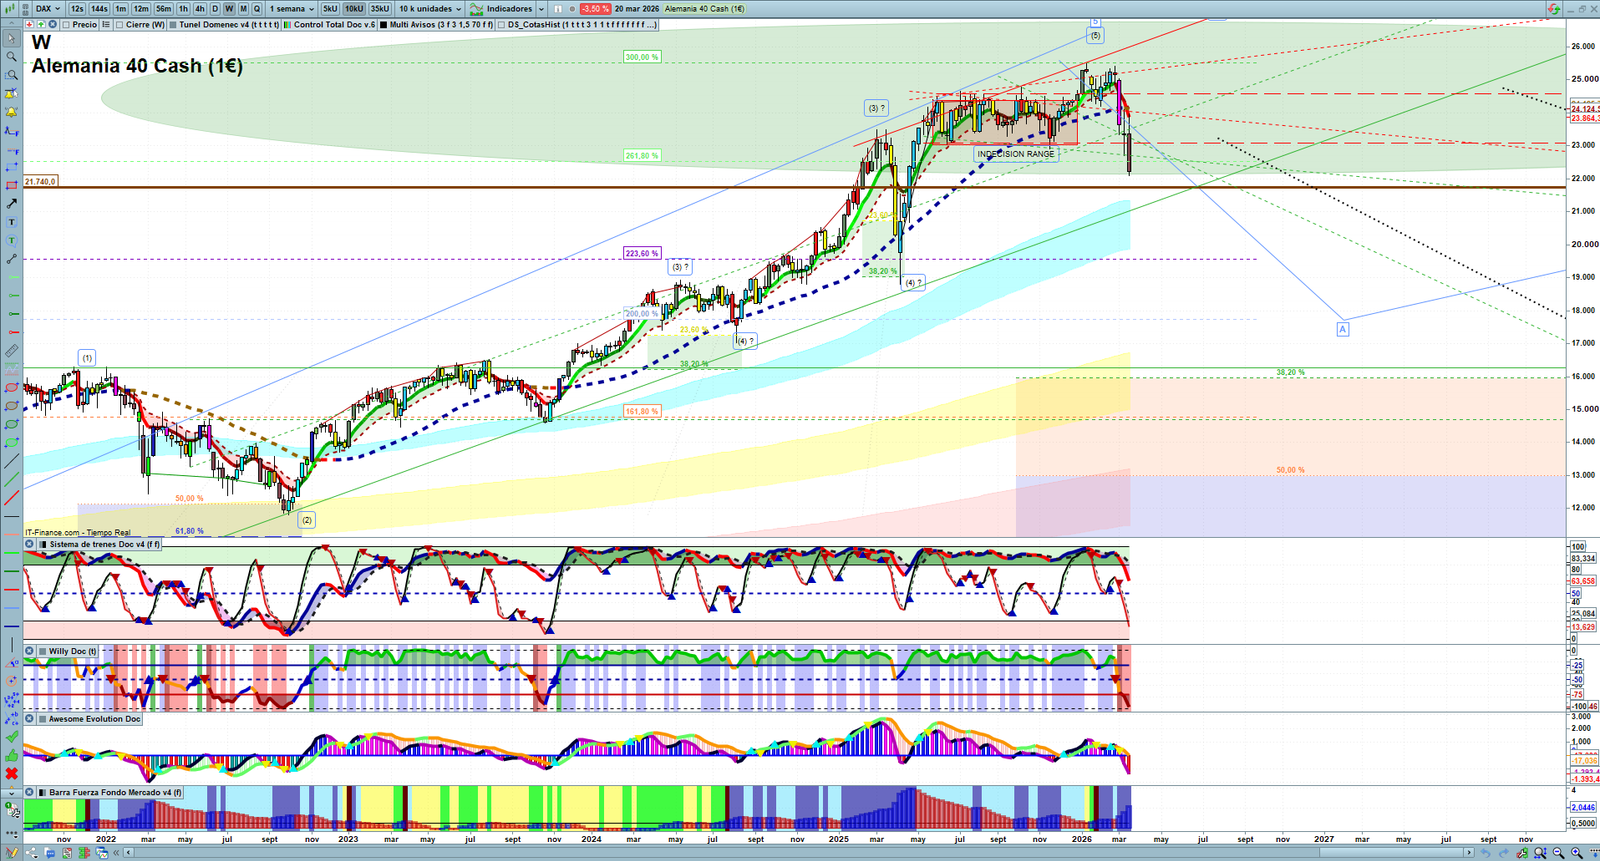Image resolution: width=1600 pixels, height=861 pixels.
Task: Select the arrow cursor tool
Action: click(11, 38)
